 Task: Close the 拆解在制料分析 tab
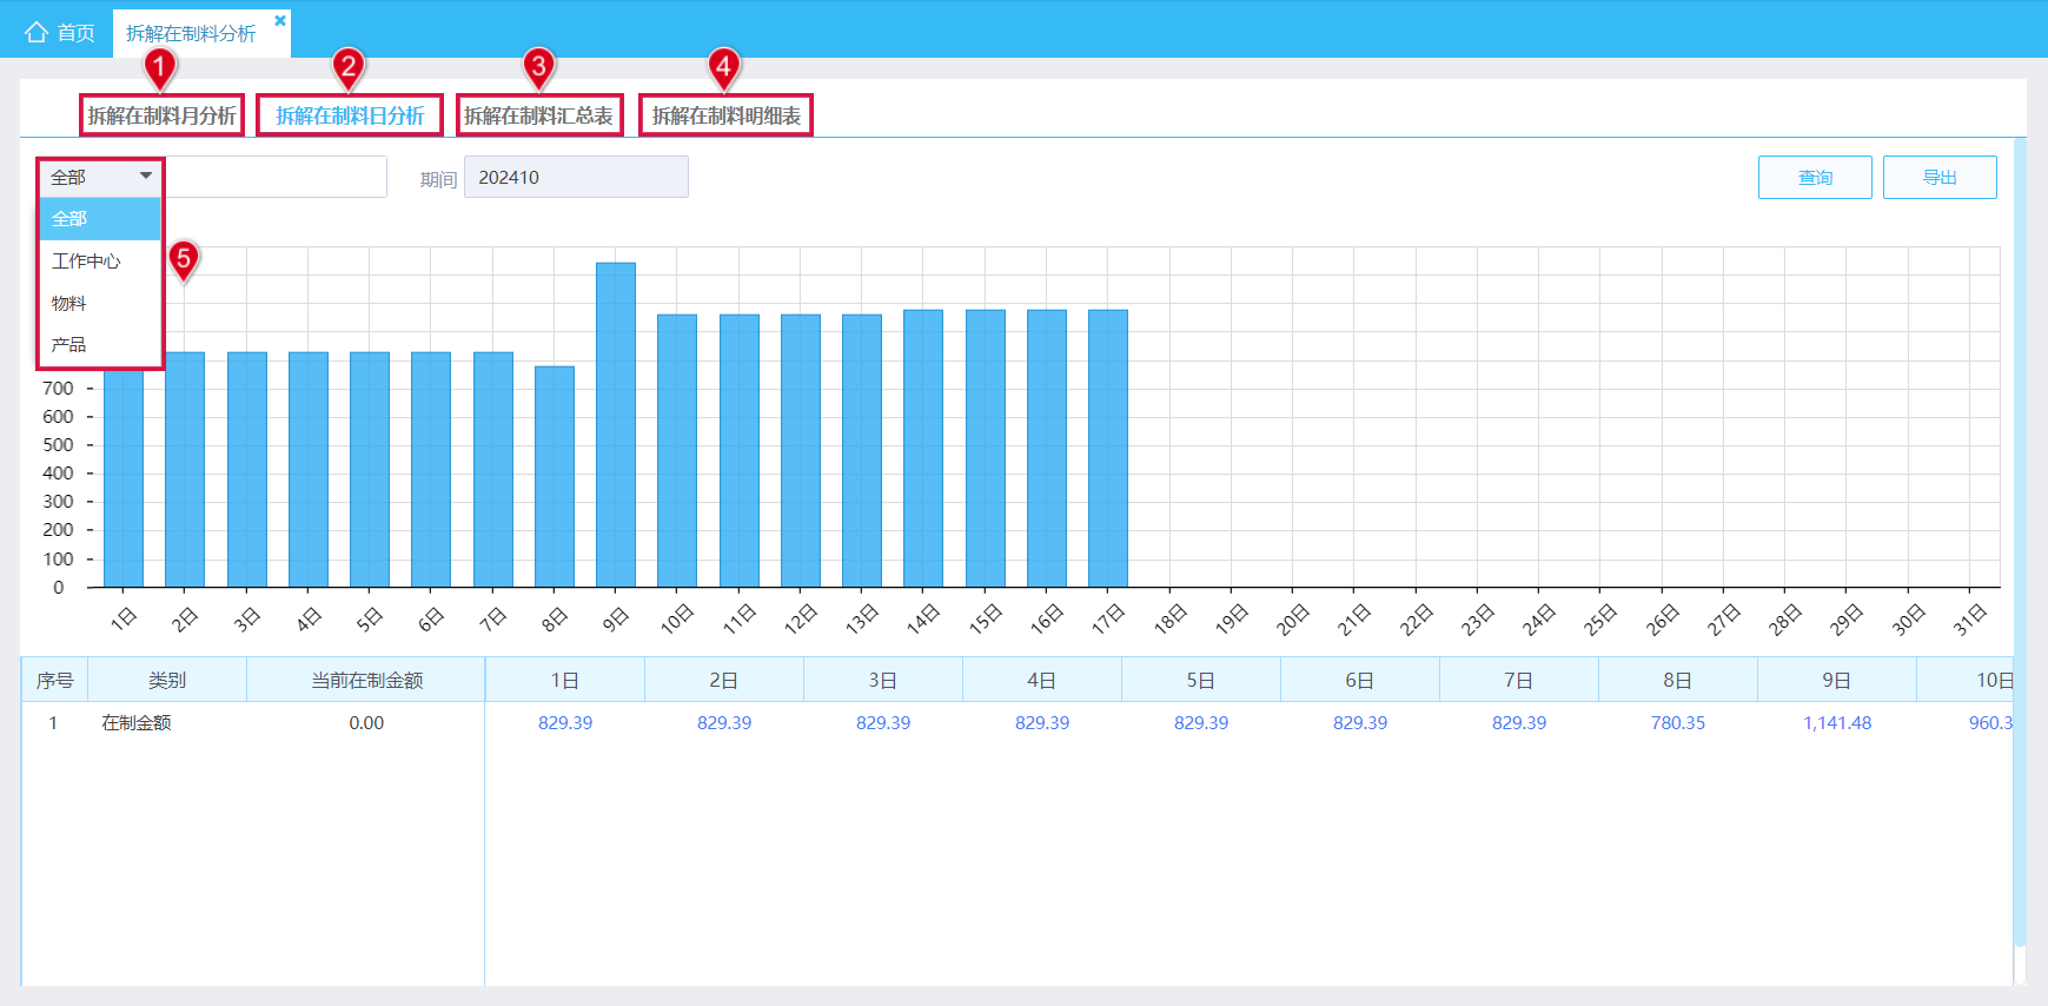(x=280, y=20)
